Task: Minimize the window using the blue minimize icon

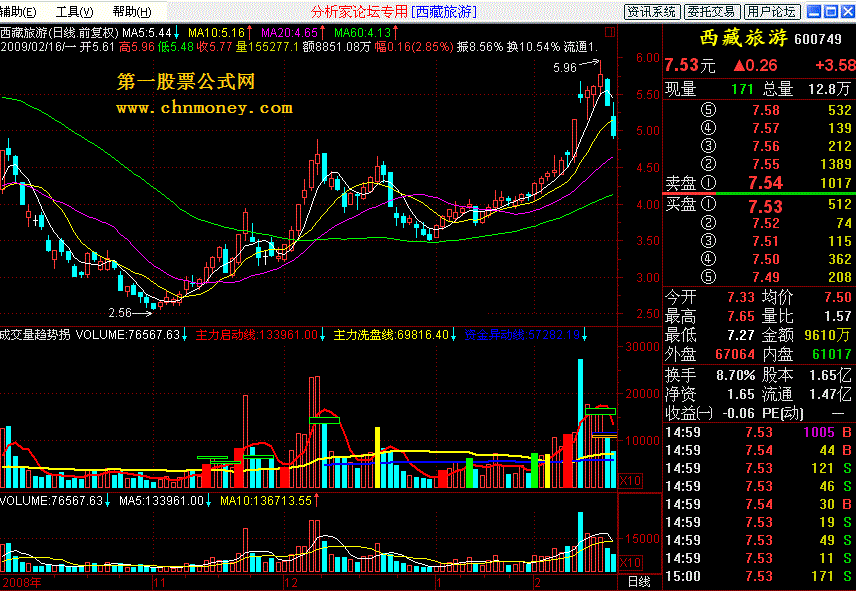Action: 815,11
